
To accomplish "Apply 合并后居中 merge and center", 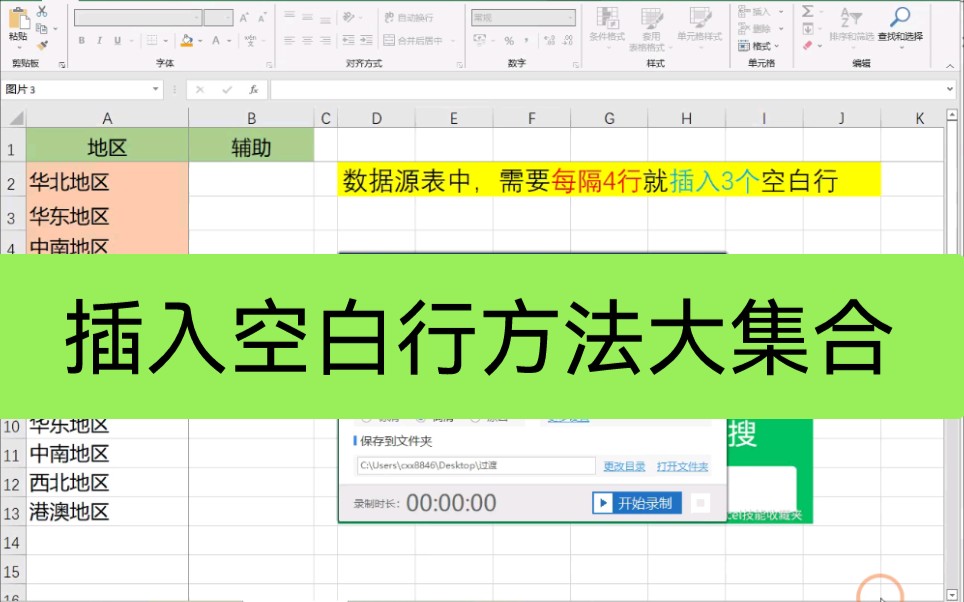I will click(413, 40).
